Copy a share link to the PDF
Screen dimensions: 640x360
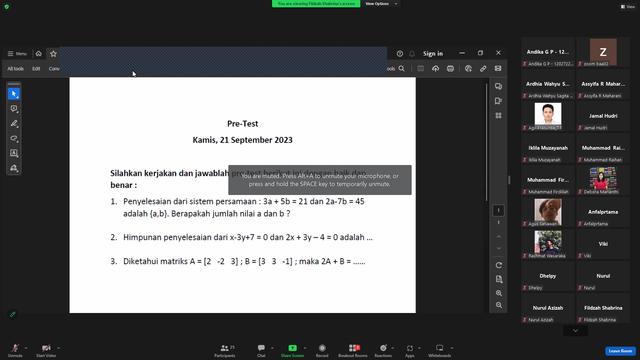[483, 69]
